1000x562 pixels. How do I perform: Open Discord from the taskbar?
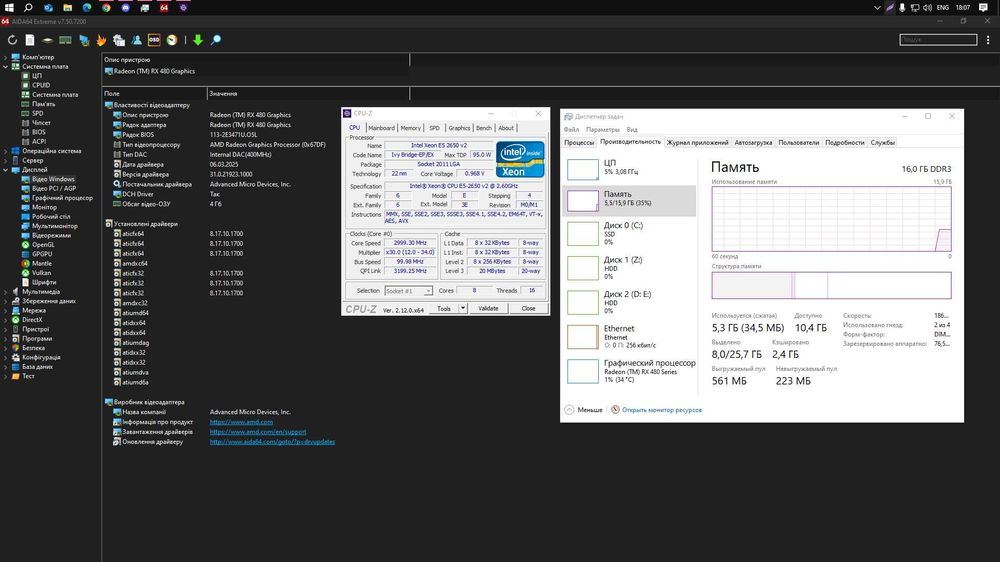(126, 8)
